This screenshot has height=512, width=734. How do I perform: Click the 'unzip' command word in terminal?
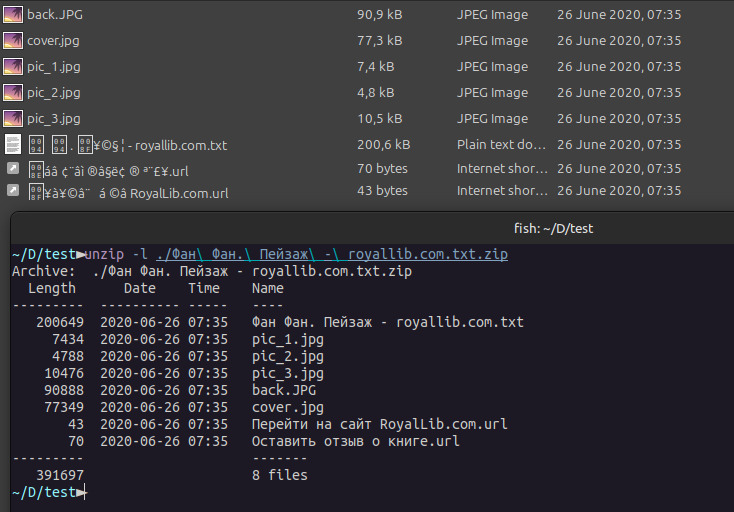coord(104,254)
